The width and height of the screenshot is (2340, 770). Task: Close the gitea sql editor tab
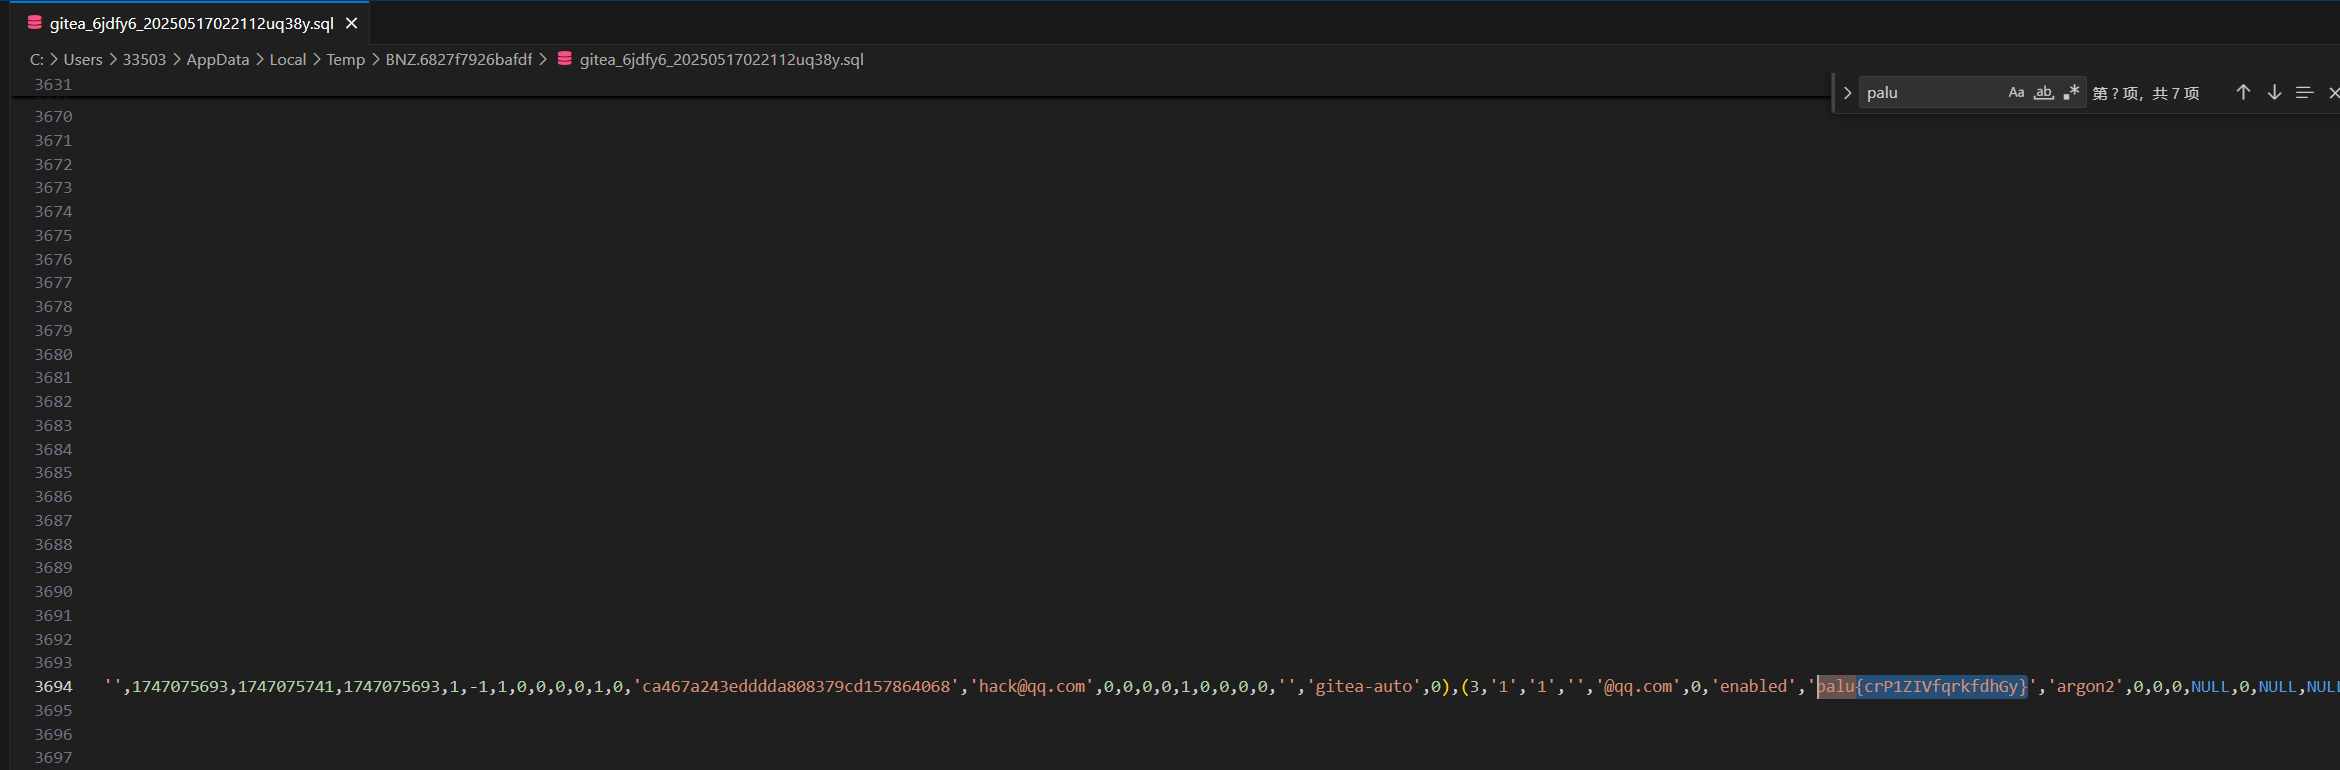pos(351,23)
